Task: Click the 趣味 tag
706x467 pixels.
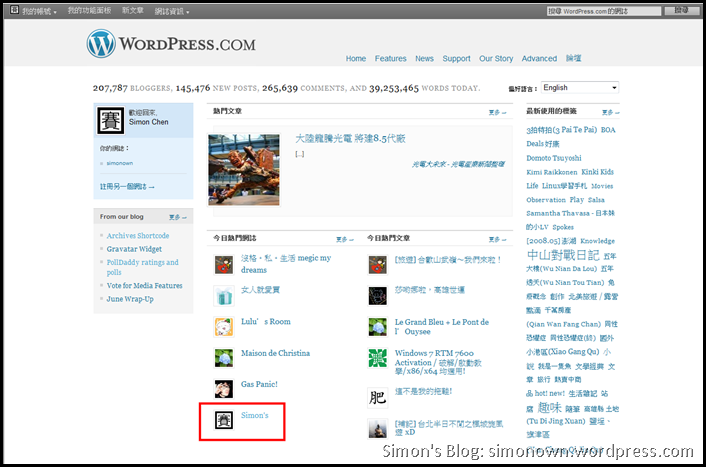Action: [549, 408]
